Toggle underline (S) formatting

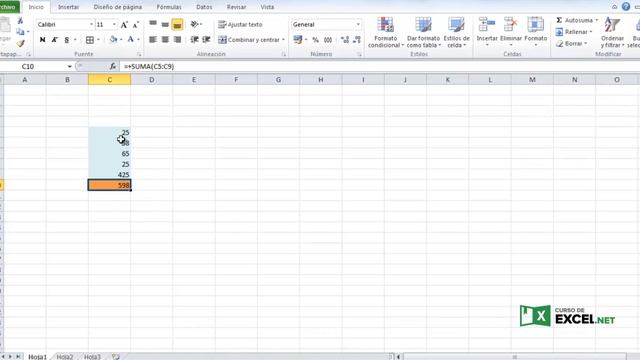[x=67, y=40]
